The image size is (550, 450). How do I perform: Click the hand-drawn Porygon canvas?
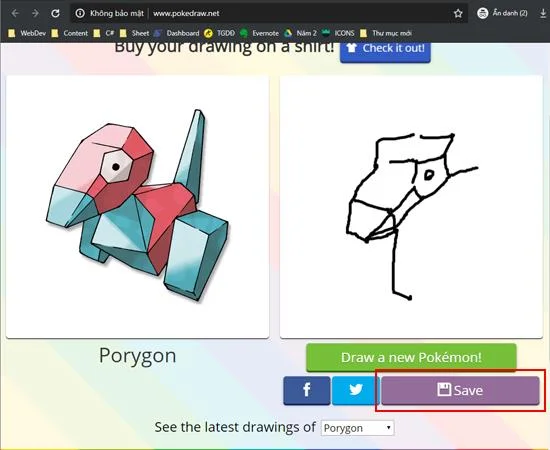point(411,207)
